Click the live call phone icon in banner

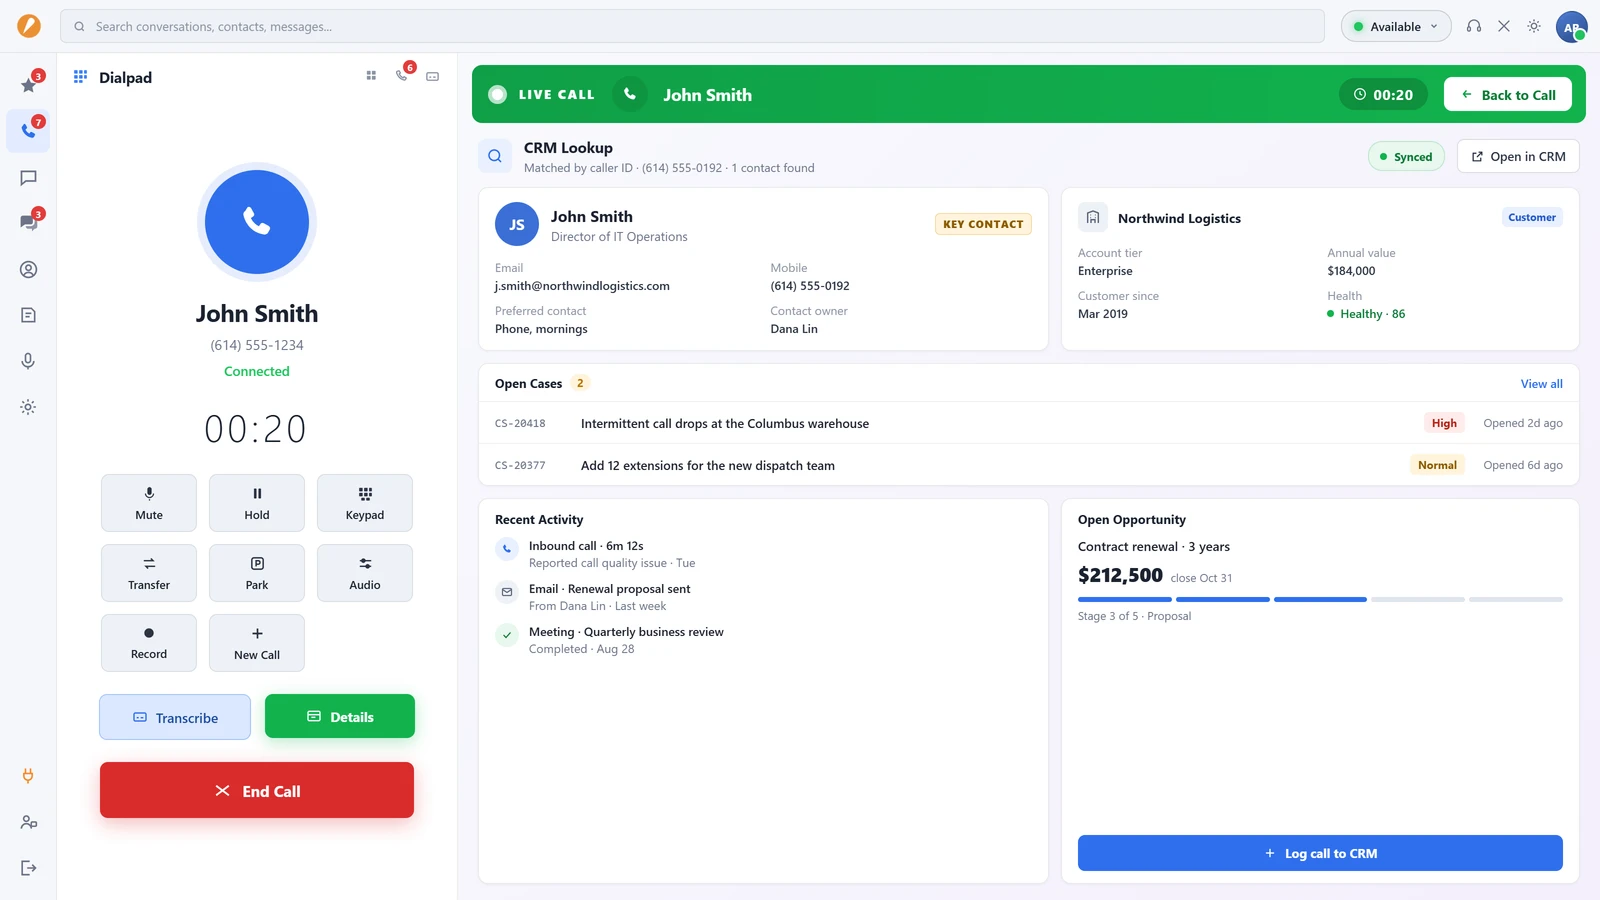coord(630,94)
